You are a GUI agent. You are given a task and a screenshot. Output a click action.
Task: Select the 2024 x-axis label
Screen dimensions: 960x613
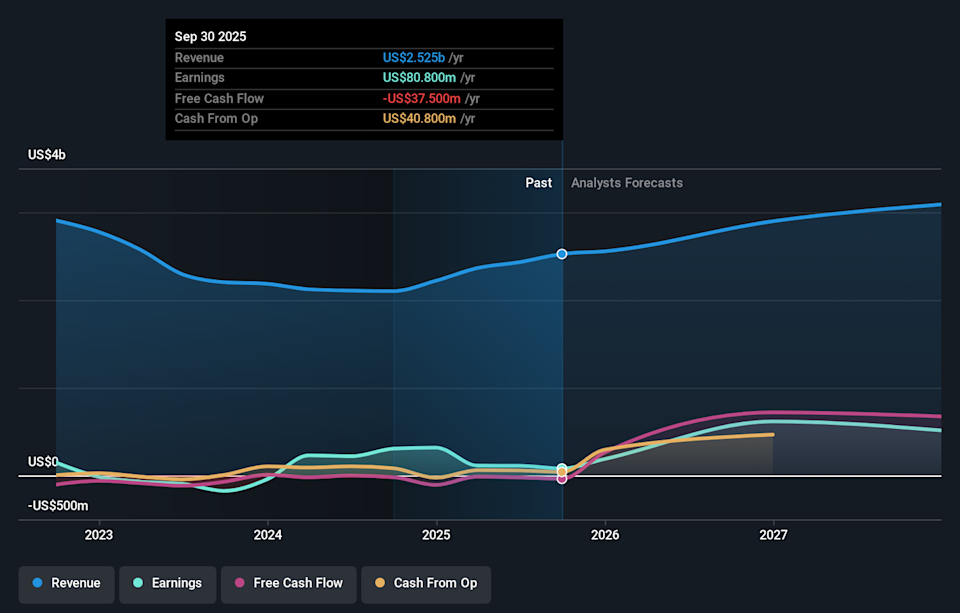(x=268, y=535)
